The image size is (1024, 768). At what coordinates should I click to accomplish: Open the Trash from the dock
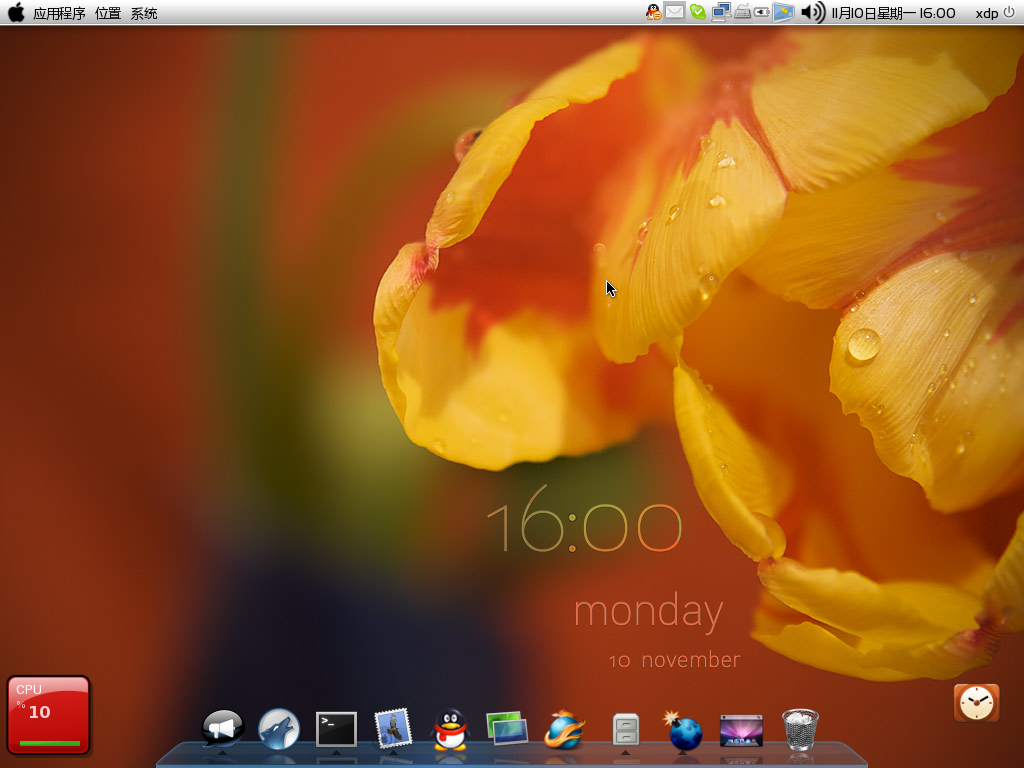[x=800, y=729]
